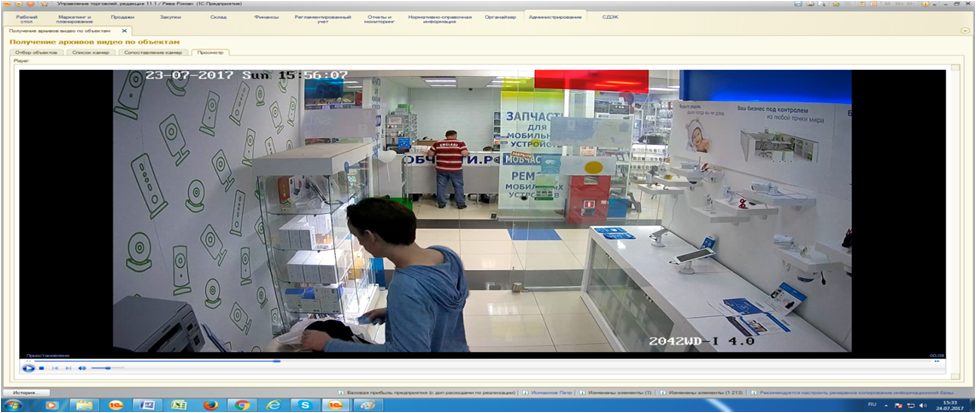Open the Рабочий стол section
976x413 pixels.
(26, 19)
